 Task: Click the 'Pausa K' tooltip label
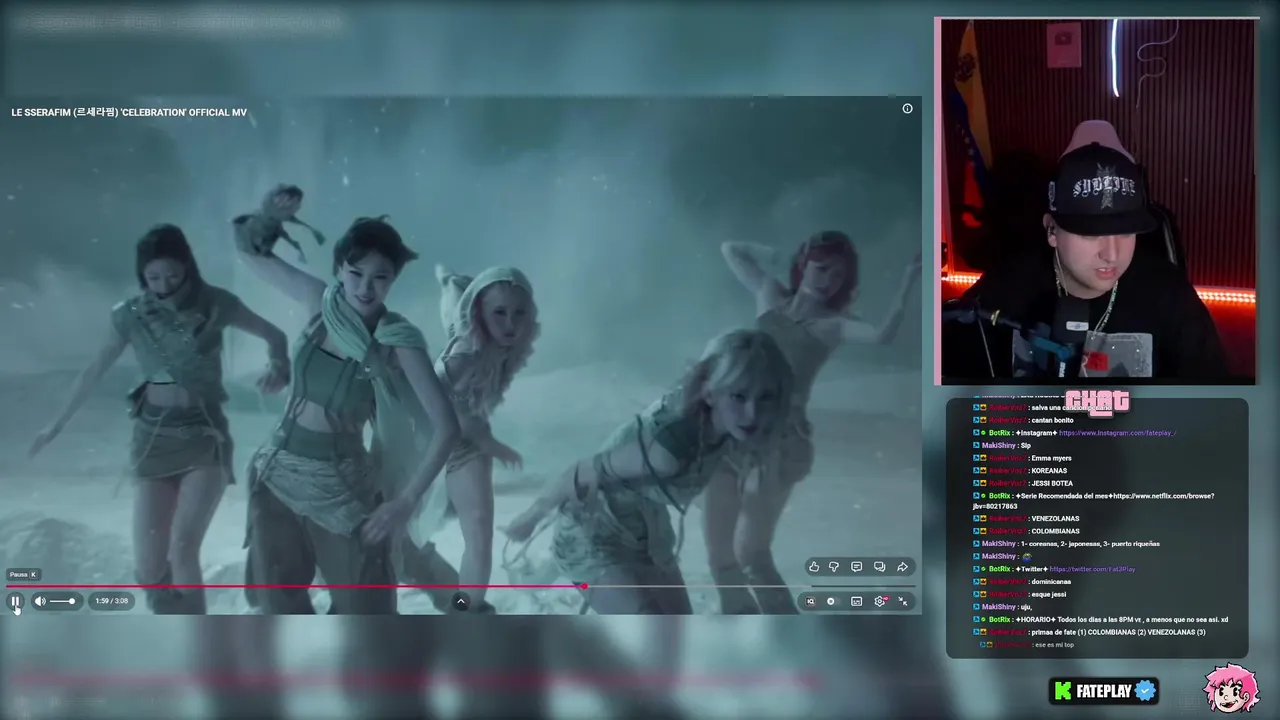(23, 575)
